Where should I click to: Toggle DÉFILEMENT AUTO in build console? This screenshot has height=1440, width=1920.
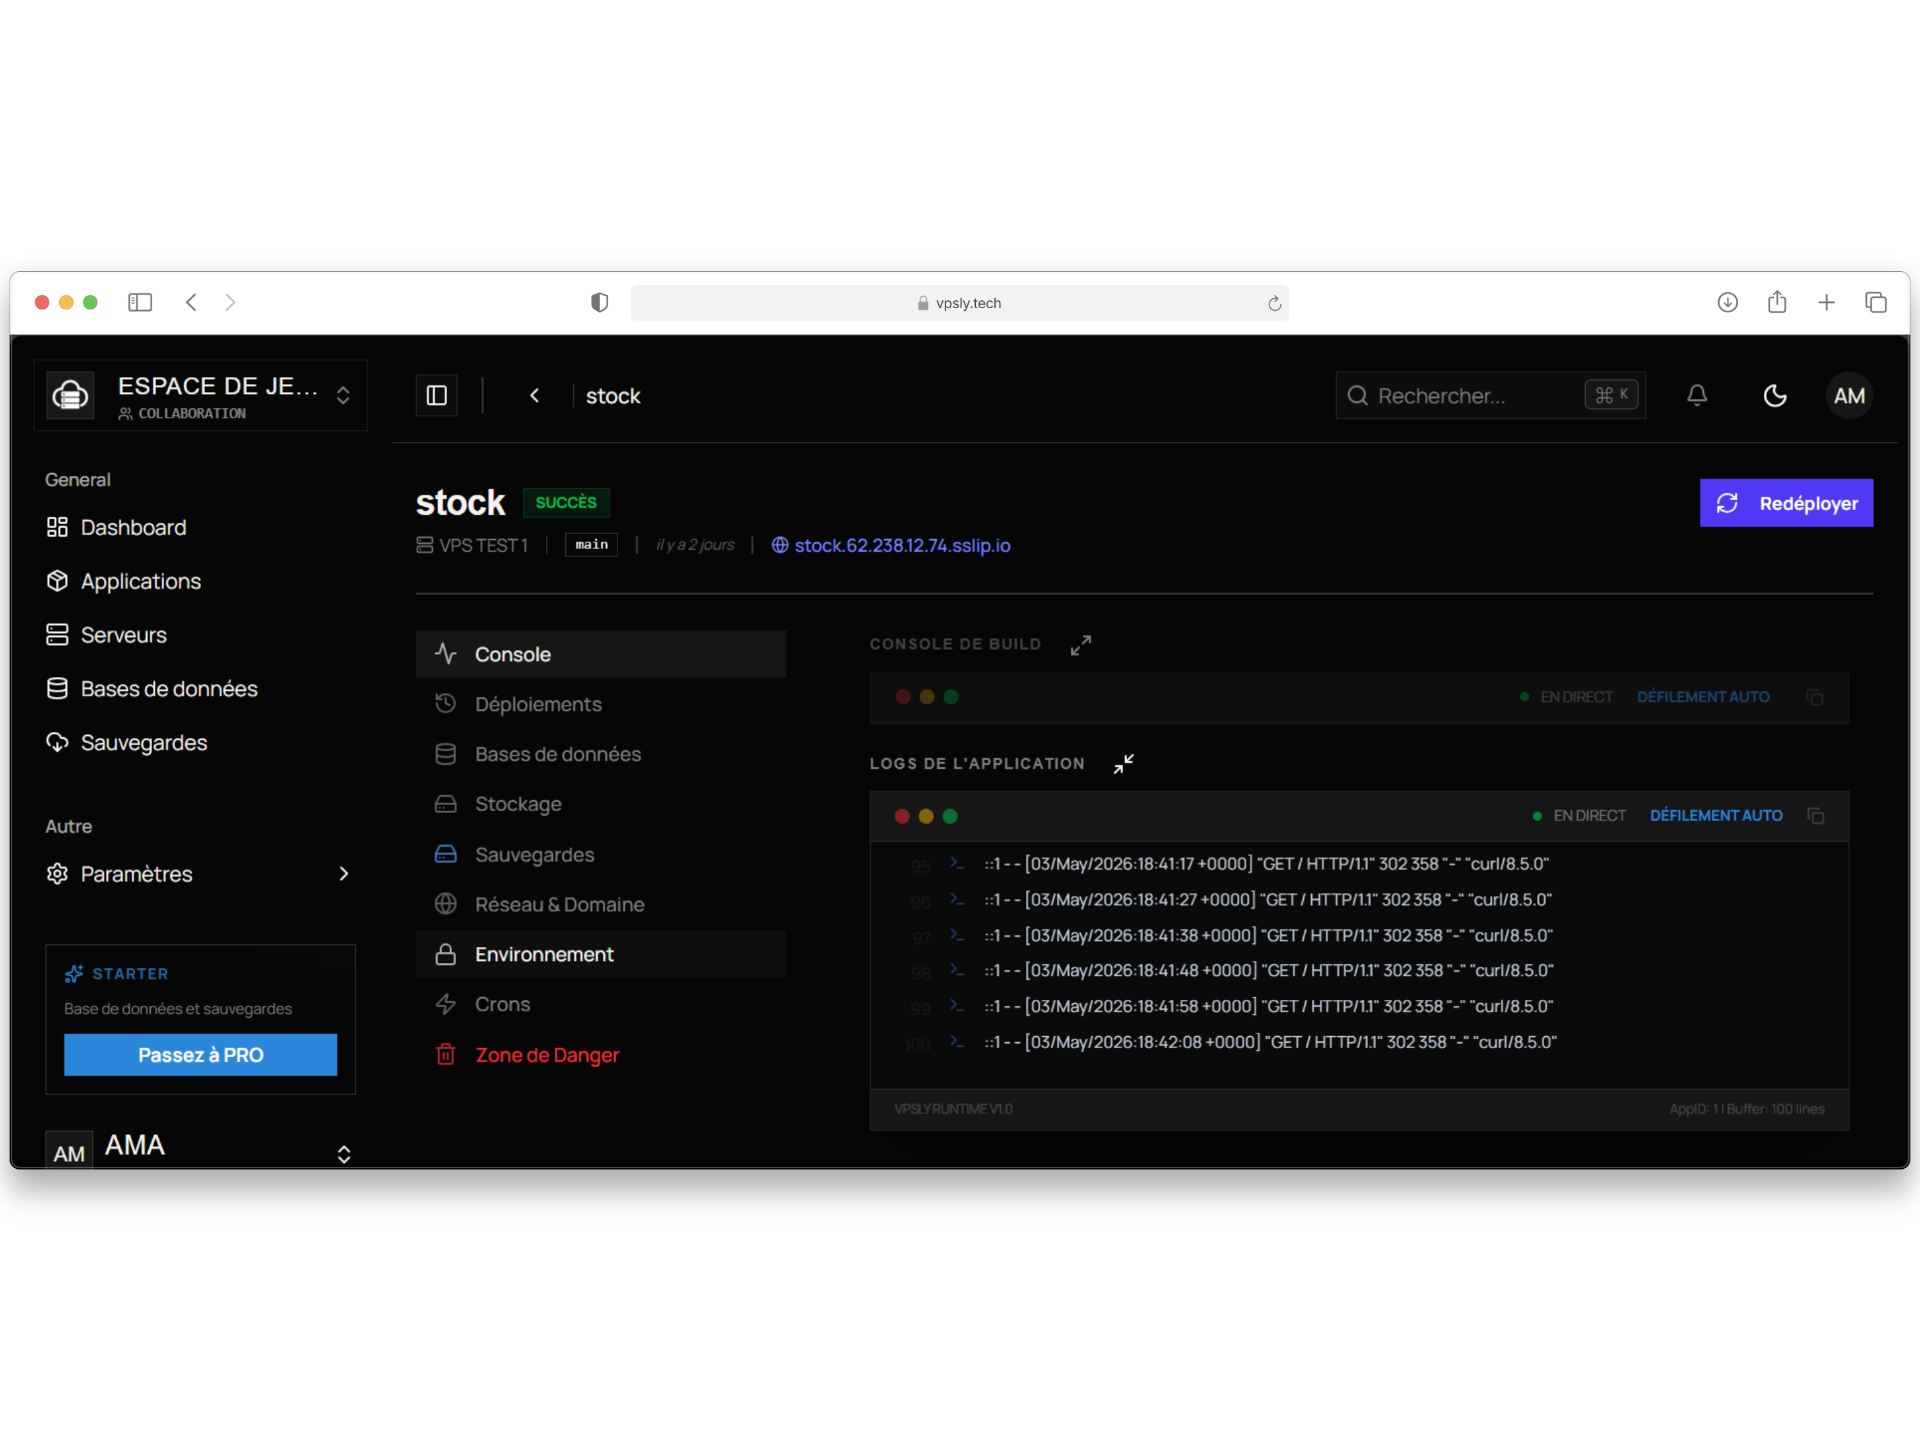(1703, 697)
